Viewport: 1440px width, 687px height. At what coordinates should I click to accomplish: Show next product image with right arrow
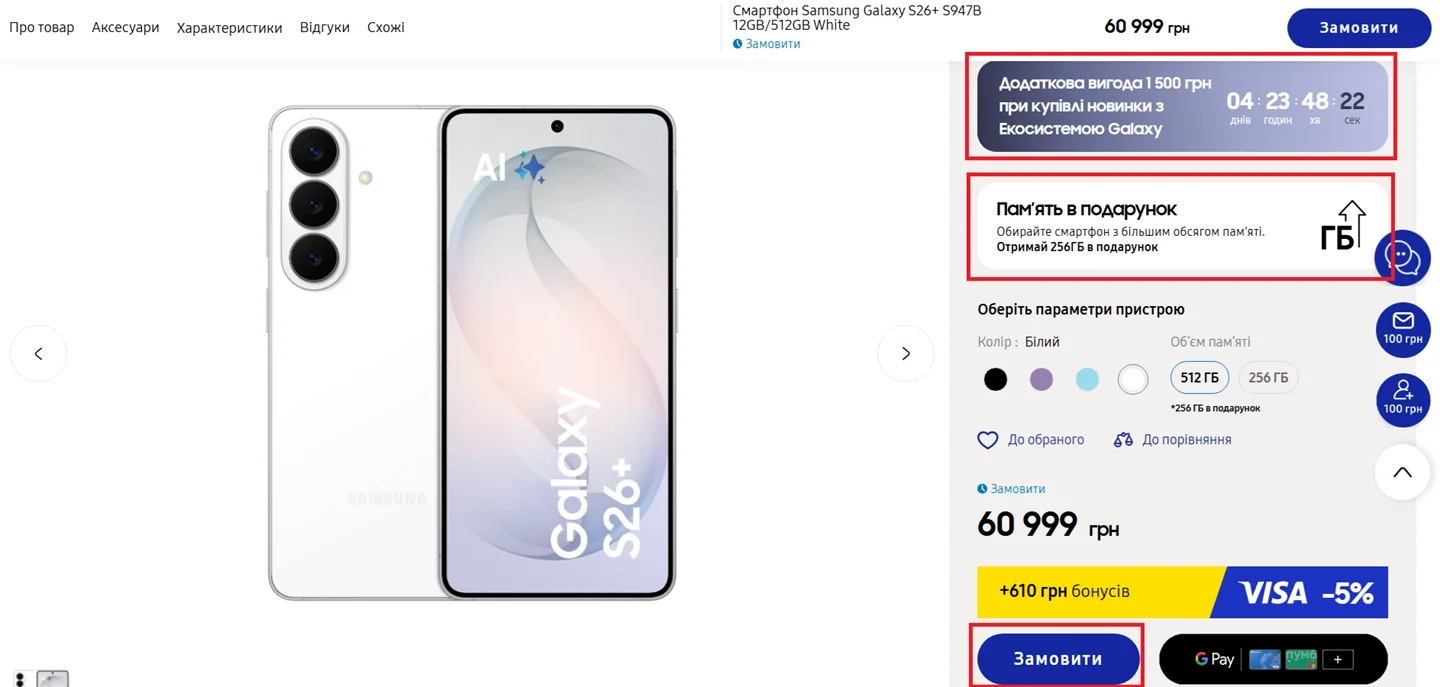[905, 353]
